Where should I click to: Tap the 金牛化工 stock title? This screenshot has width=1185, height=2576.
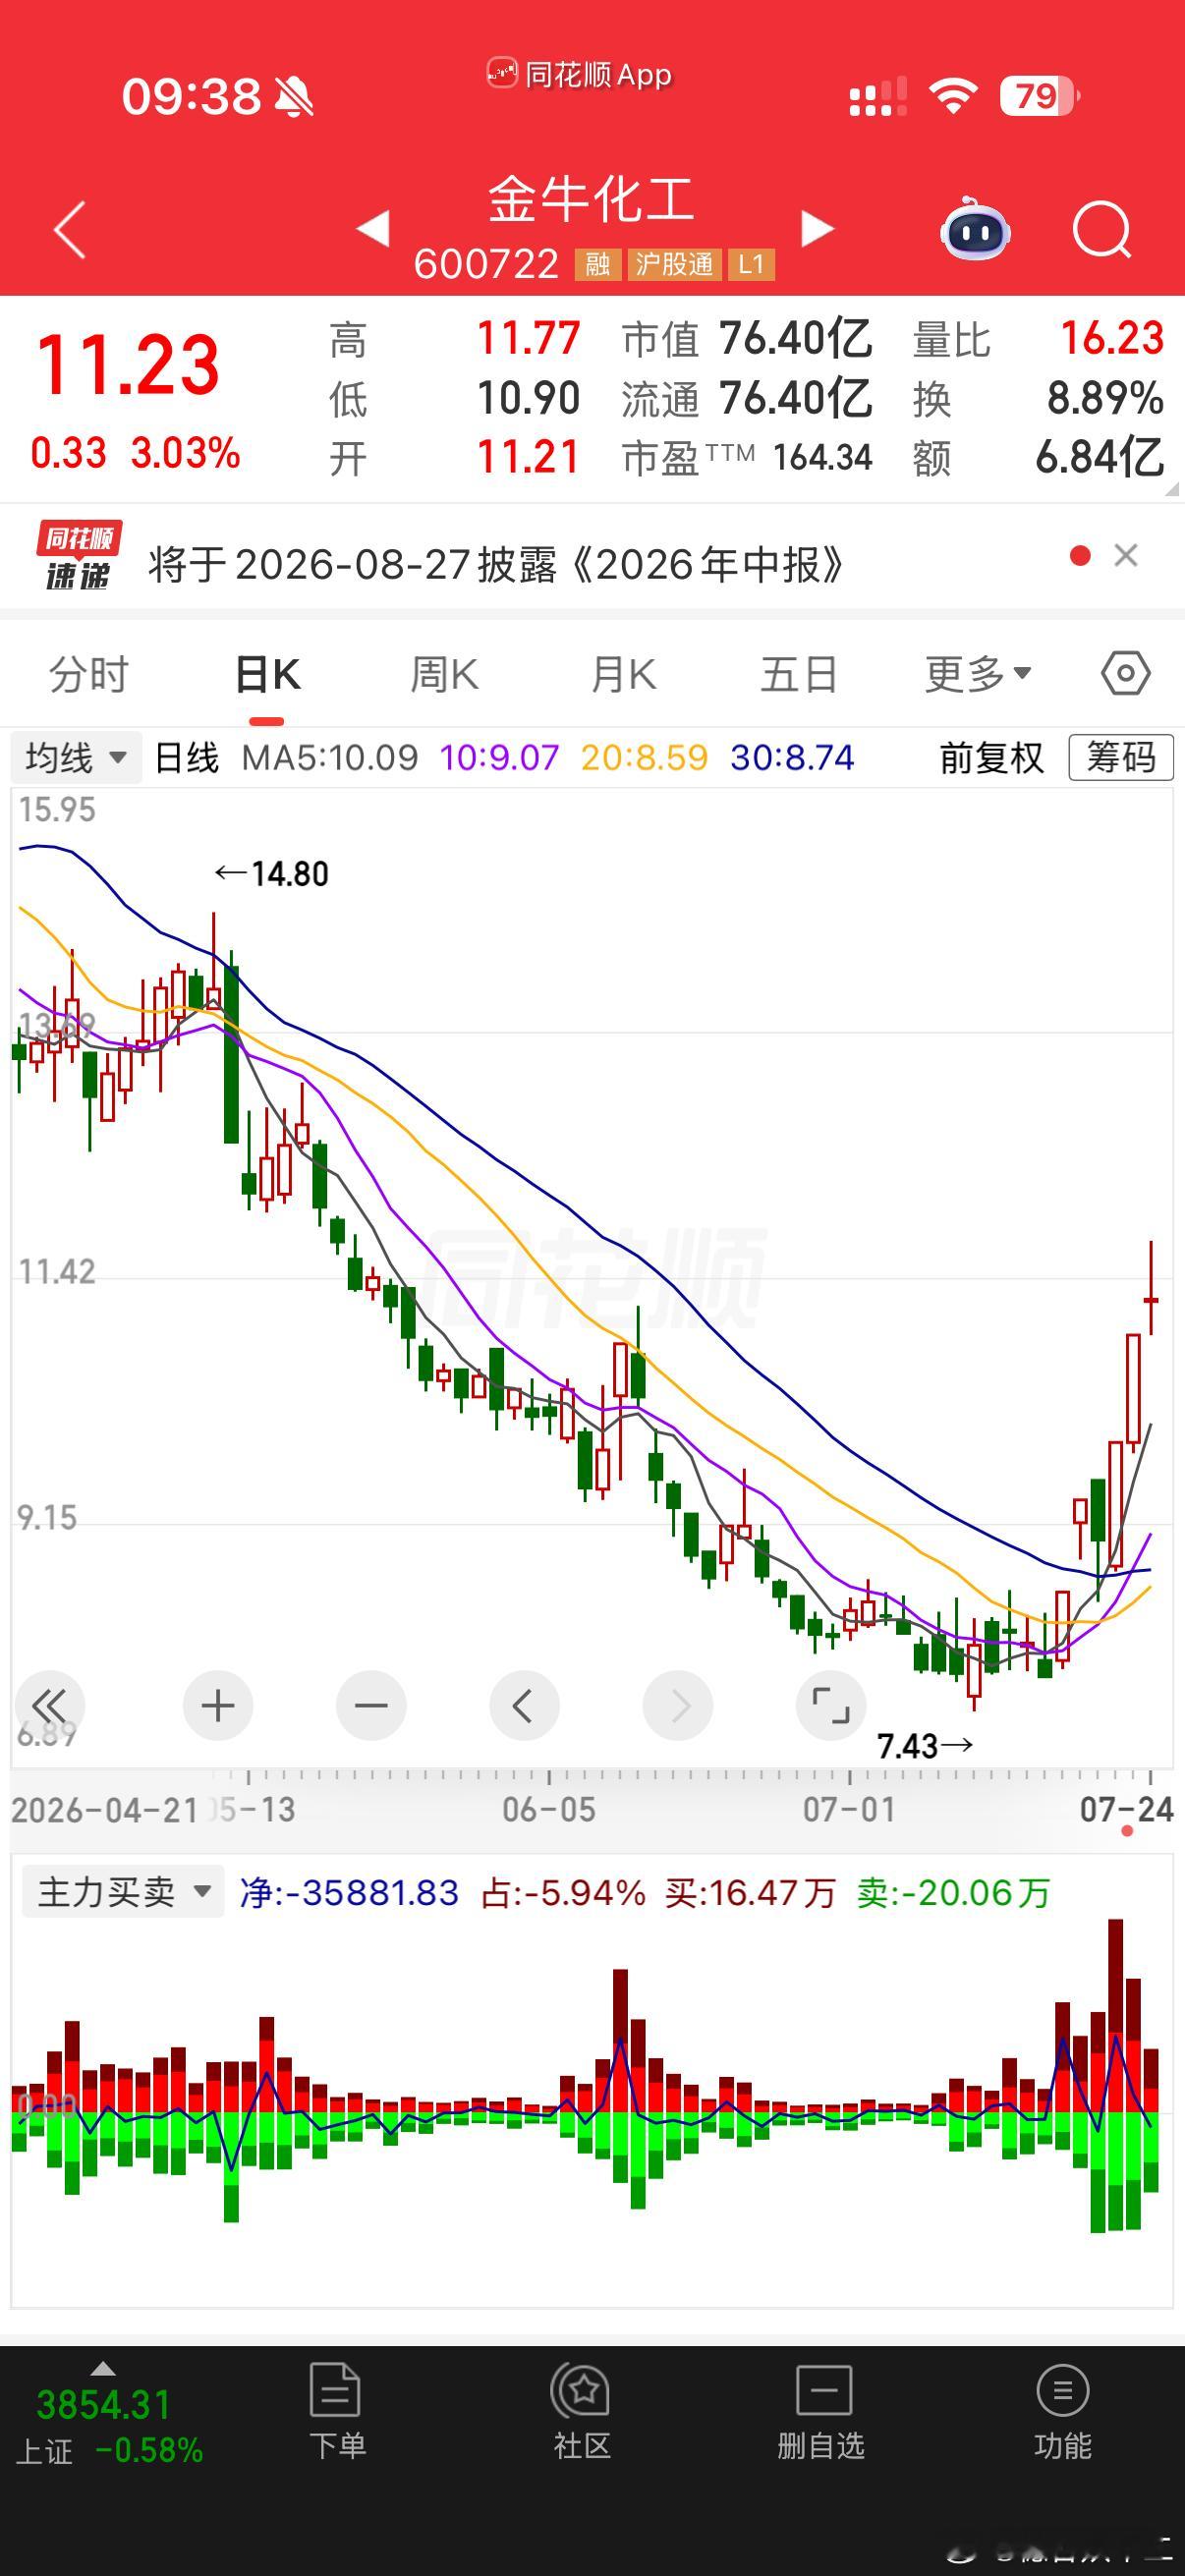click(591, 199)
